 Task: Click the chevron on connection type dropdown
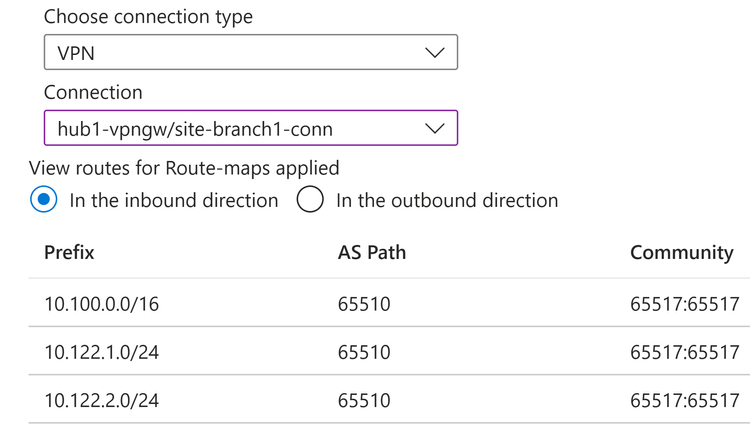point(435,53)
